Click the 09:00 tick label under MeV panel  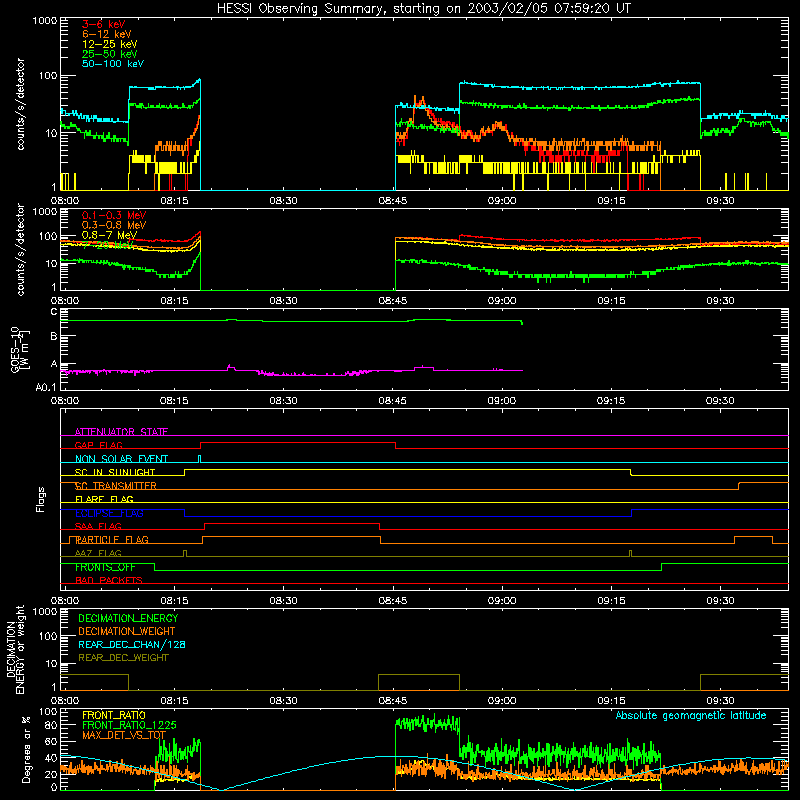click(502, 301)
